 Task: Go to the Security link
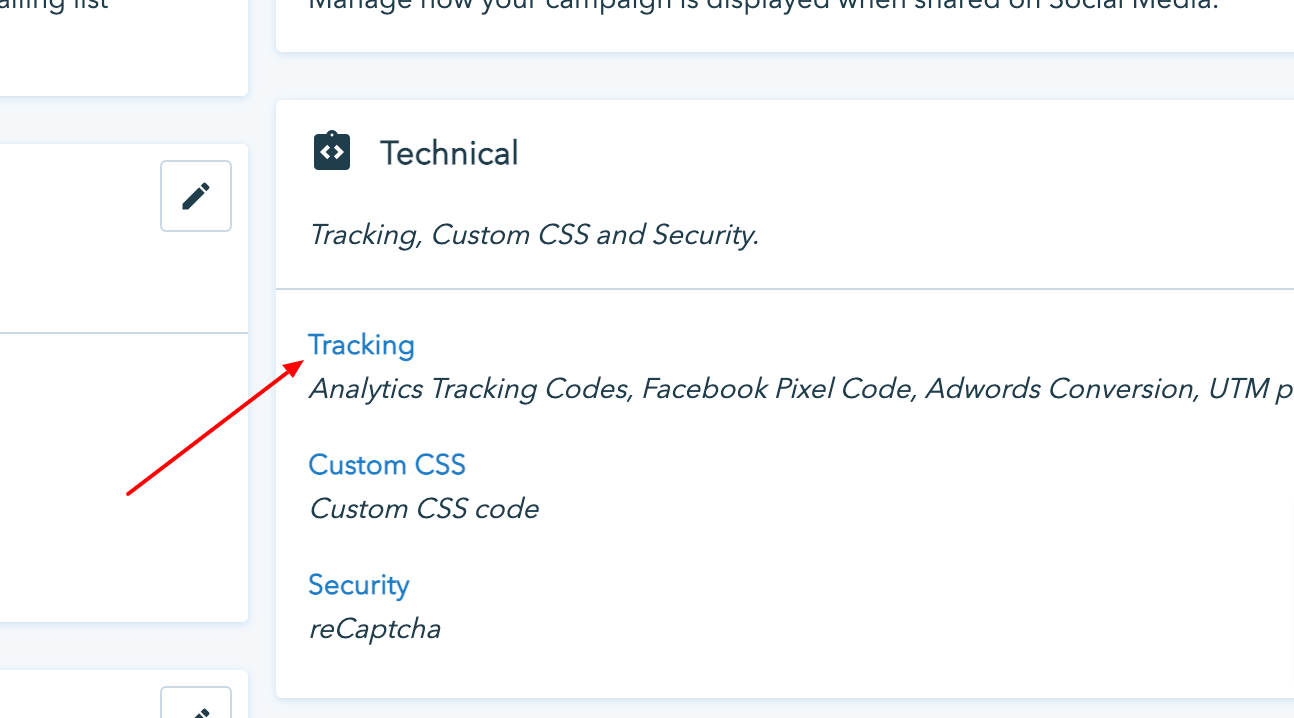(x=359, y=585)
